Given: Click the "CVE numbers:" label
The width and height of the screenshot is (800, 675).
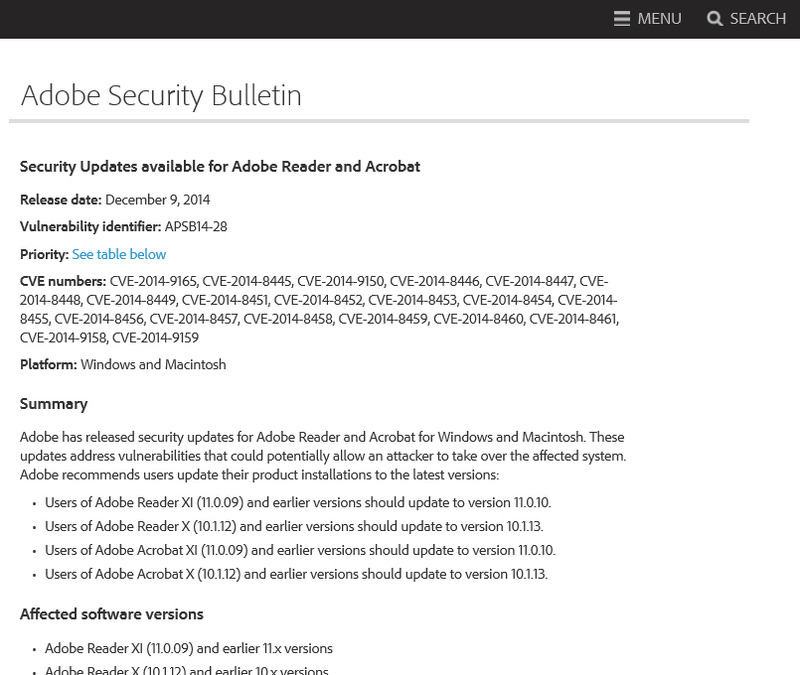Looking at the screenshot, I should (62, 282).
